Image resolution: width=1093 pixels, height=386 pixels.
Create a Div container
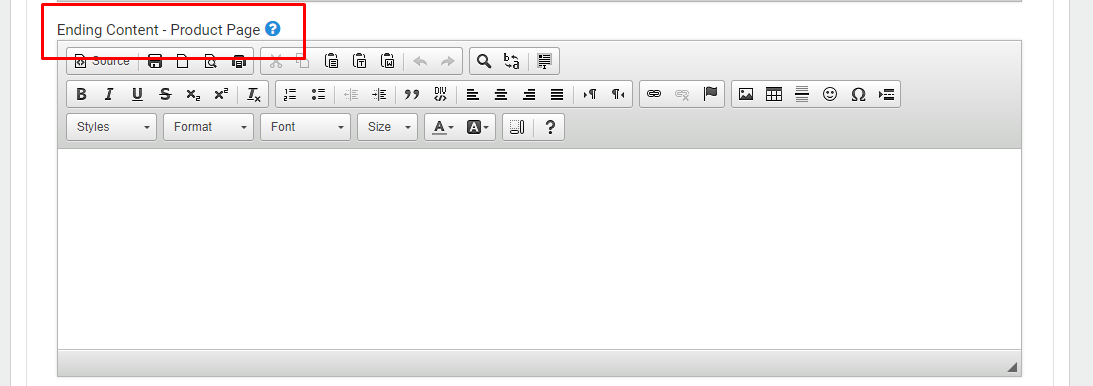pyautogui.click(x=440, y=94)
